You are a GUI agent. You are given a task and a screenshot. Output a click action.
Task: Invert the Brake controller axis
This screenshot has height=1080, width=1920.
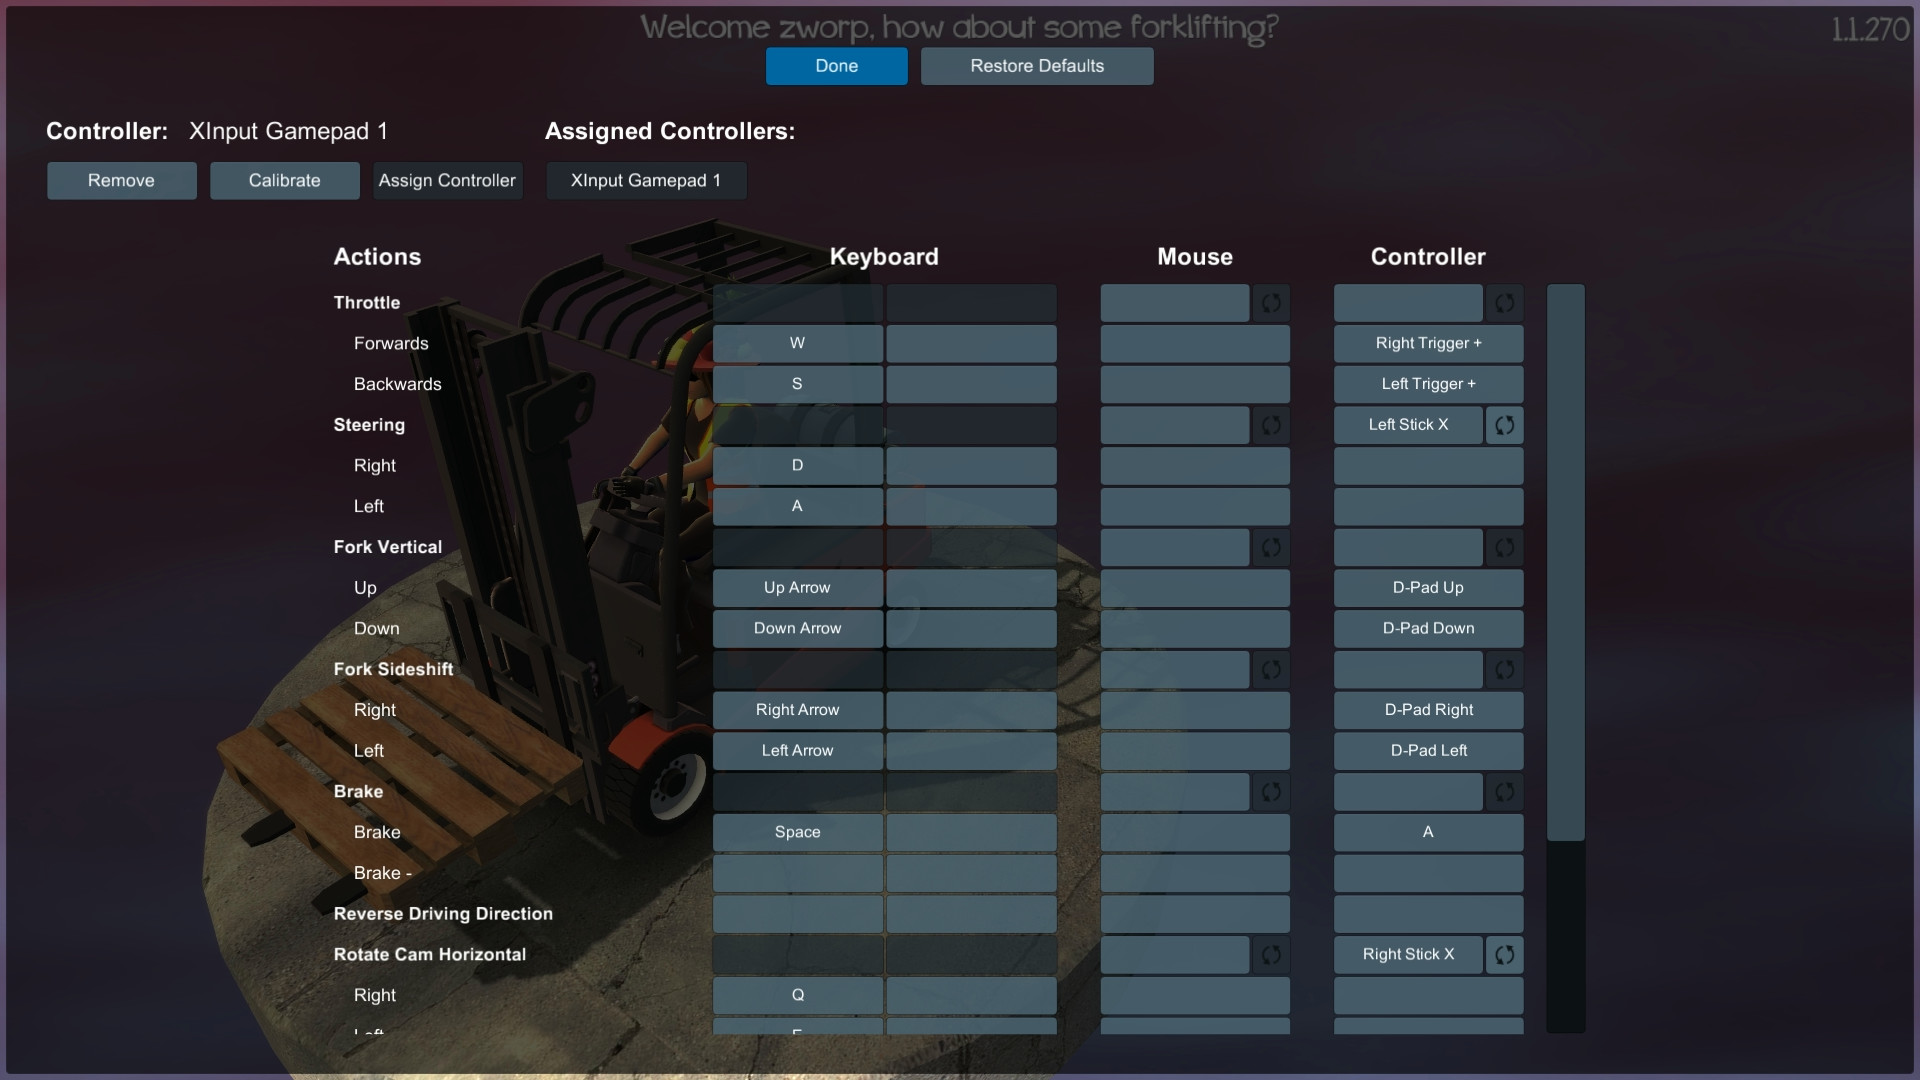click(x=1505, y=791)
